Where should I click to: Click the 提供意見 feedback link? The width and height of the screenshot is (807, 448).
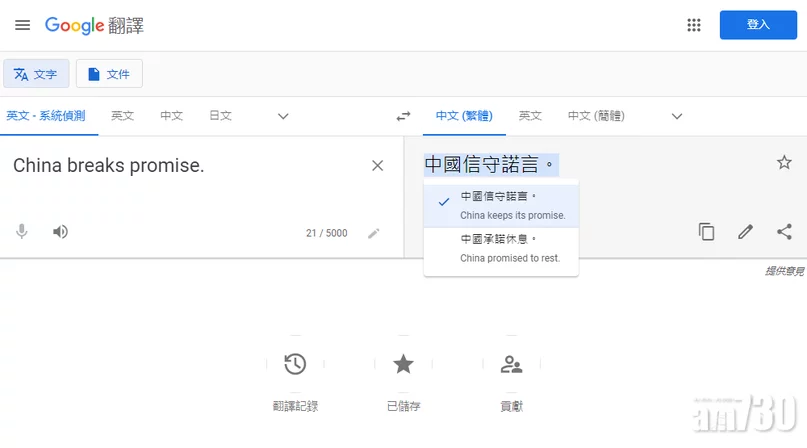[x=784, y=271]
